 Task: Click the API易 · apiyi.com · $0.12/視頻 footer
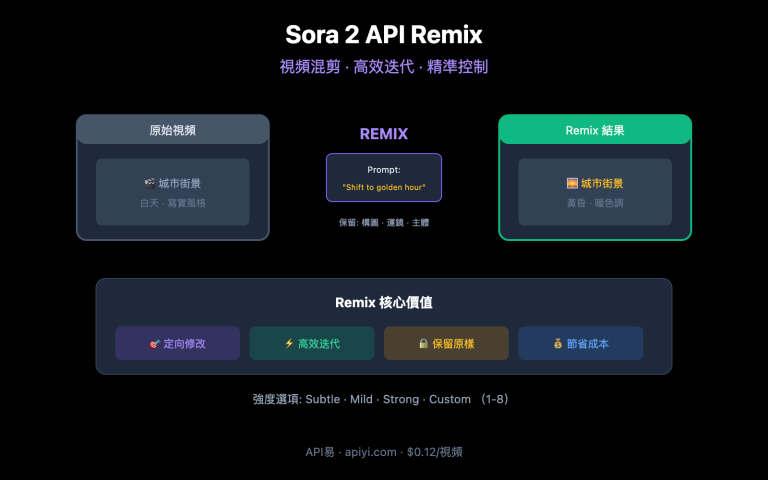coord(384,452)
